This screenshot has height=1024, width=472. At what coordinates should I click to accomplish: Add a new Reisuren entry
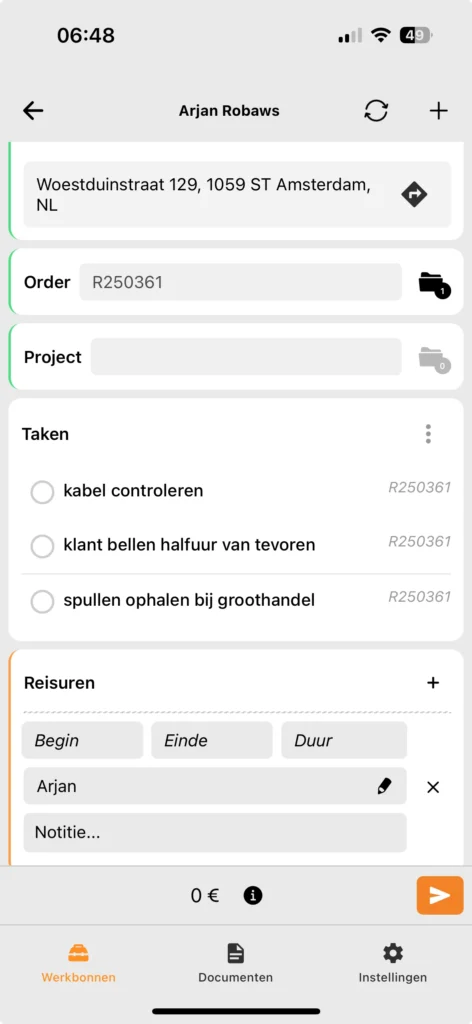coord(433,683)
